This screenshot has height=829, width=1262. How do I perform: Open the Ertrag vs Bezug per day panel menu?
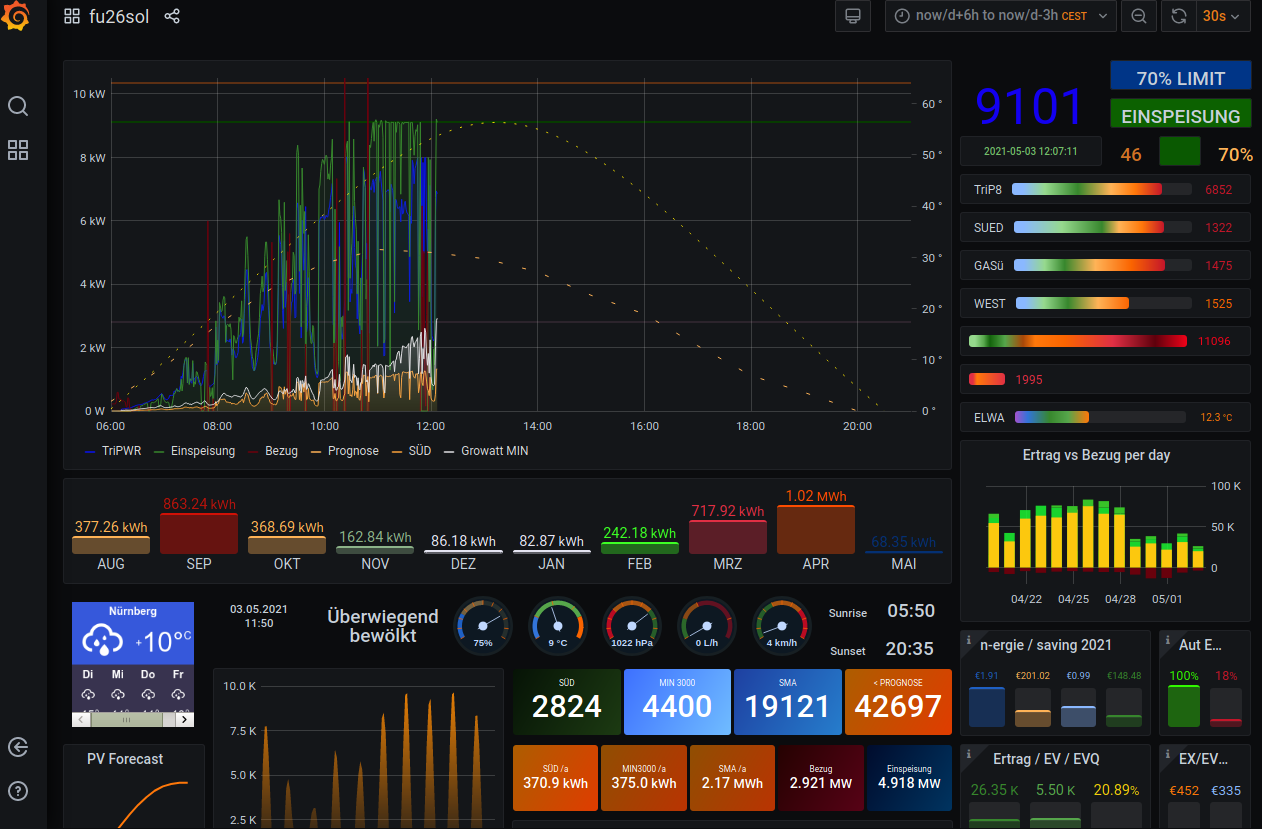tap(1096, 455)
